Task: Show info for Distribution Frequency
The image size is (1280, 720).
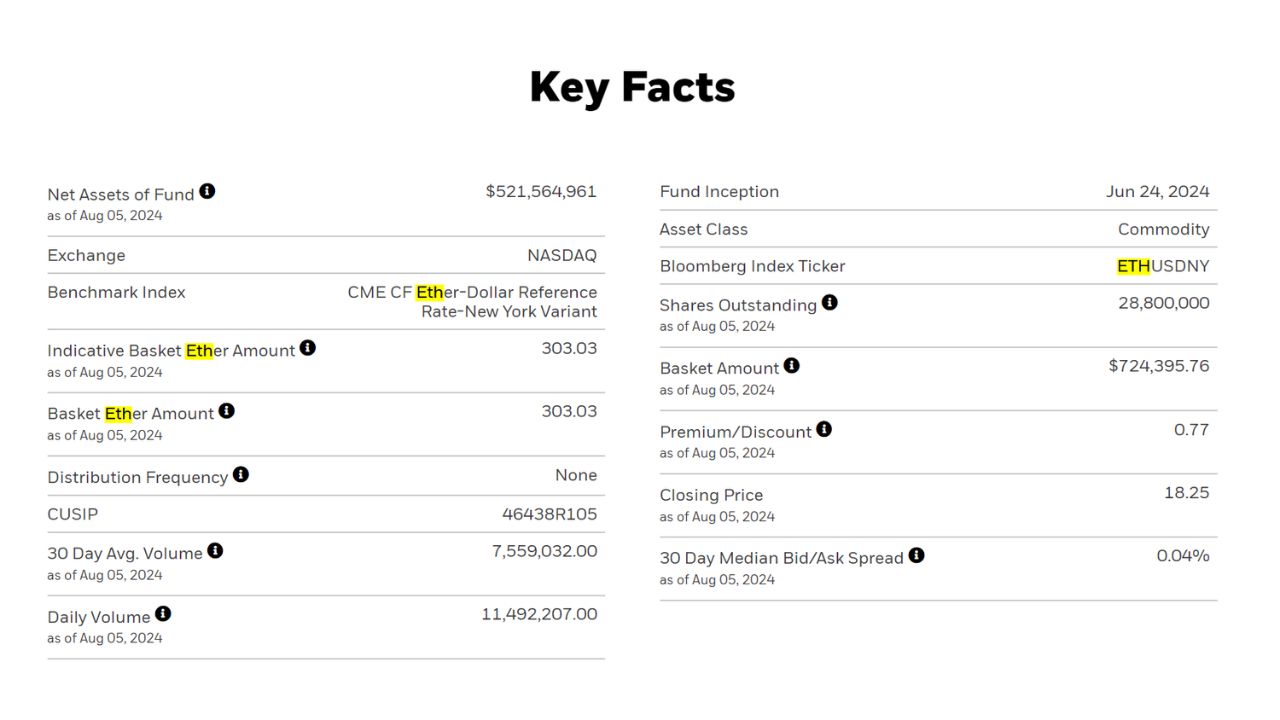Action: point(241,474)
